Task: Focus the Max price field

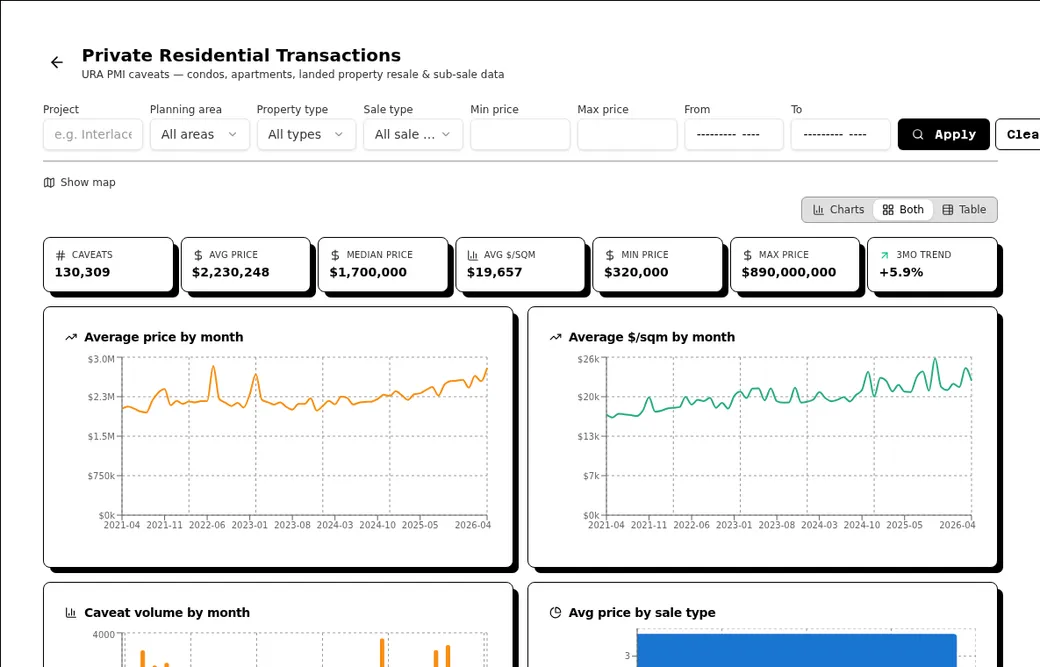Action: pyautogui.click(x=627, y=135)
